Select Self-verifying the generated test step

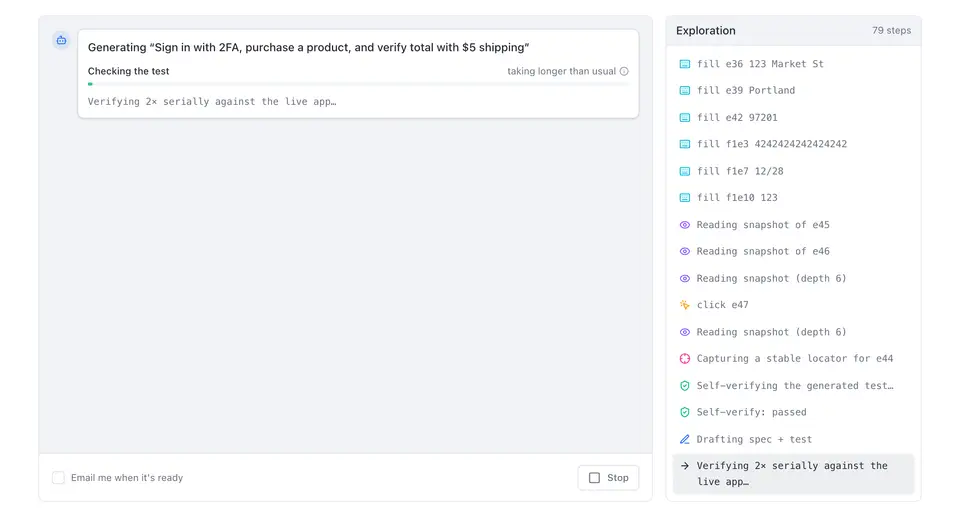tap(793, 386)
